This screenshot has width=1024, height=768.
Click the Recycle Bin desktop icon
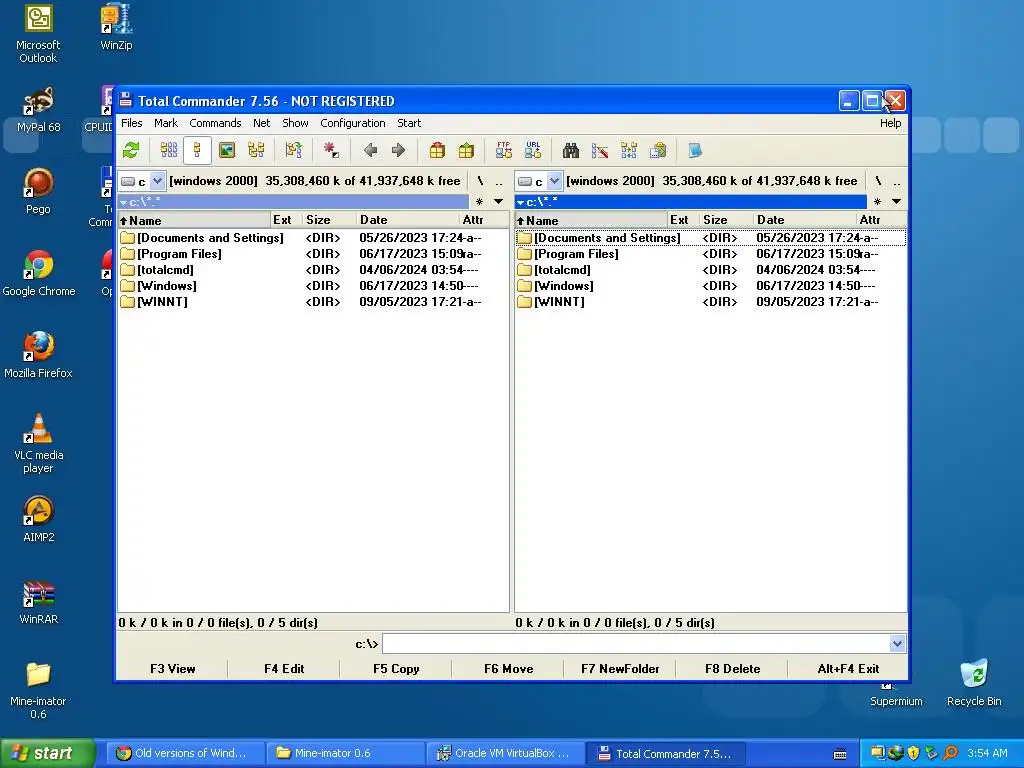coord(974,683)
